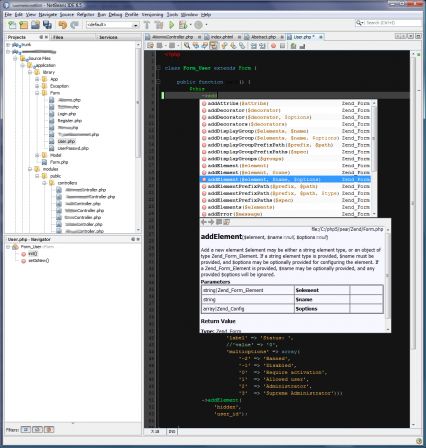Collapse the library folder node

click(x=30, y=72)
